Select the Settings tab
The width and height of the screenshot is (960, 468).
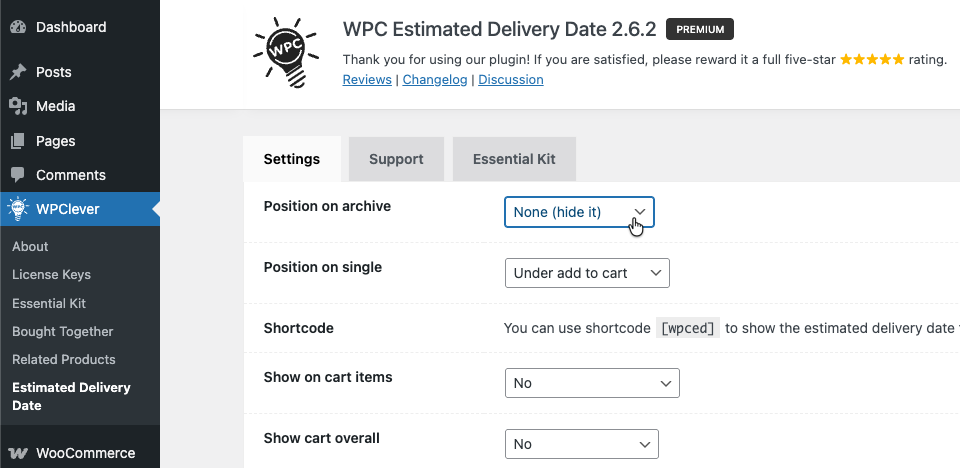(x=292, y=159)
